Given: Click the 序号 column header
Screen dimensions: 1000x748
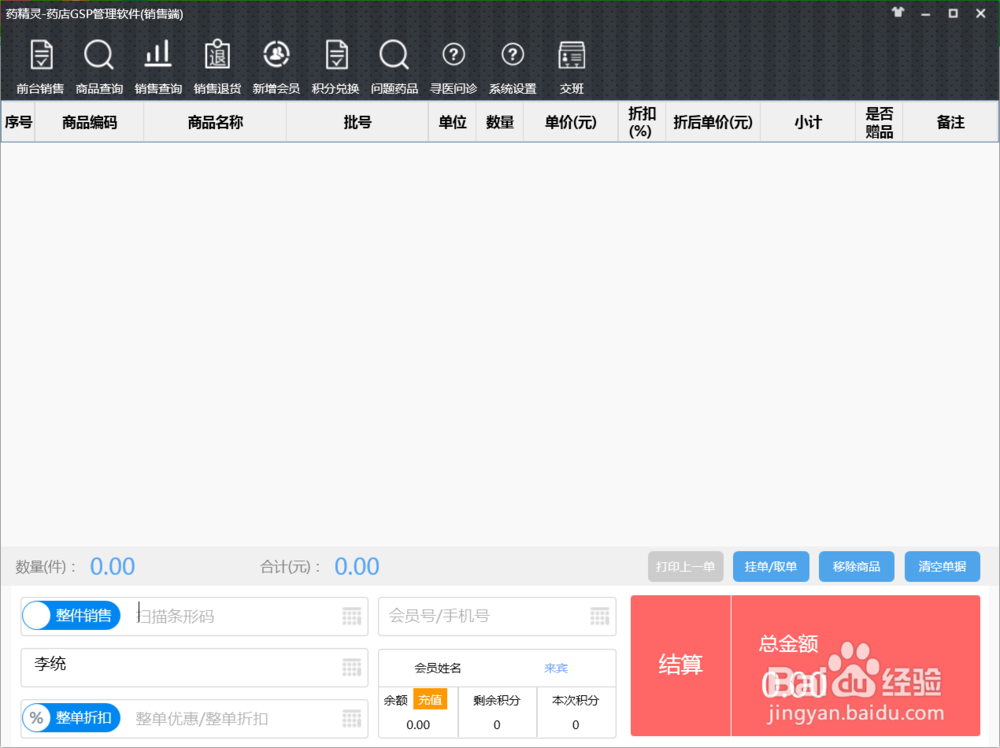Looking at the screenshot, I should point(18,122).
